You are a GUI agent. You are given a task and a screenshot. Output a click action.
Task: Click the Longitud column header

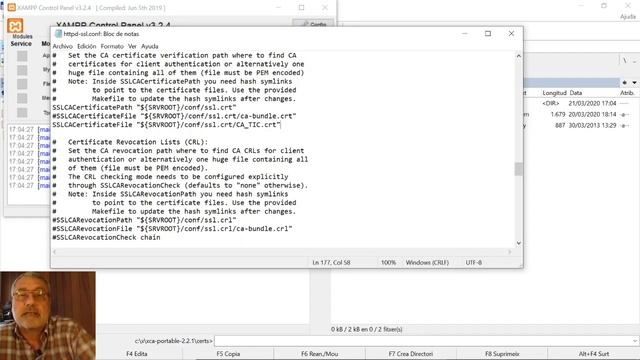pos(554,93)
